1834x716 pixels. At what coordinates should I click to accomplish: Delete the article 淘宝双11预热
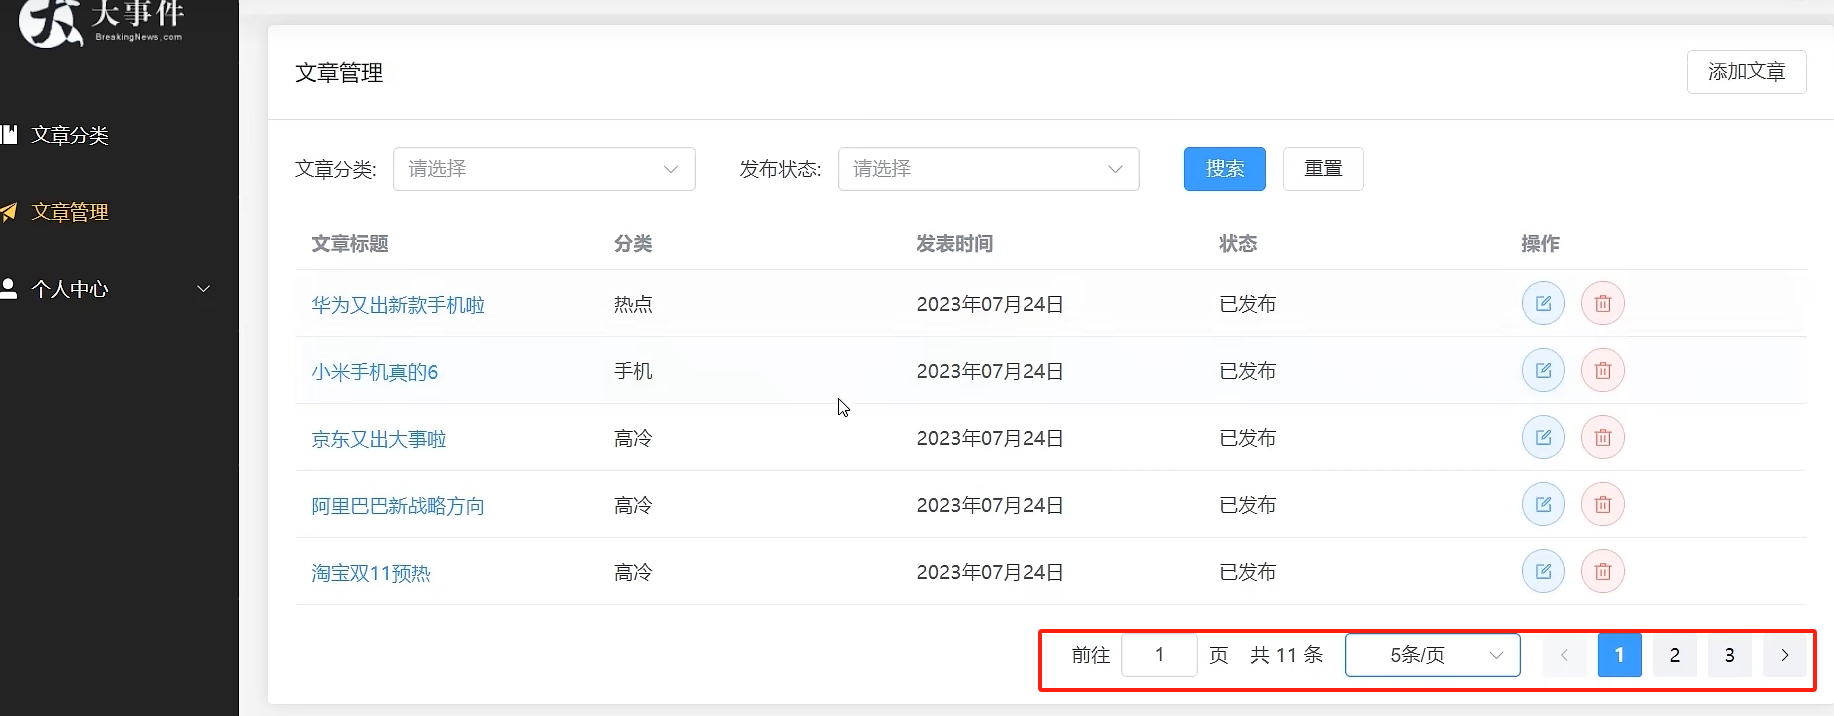tap(1603, 571)
